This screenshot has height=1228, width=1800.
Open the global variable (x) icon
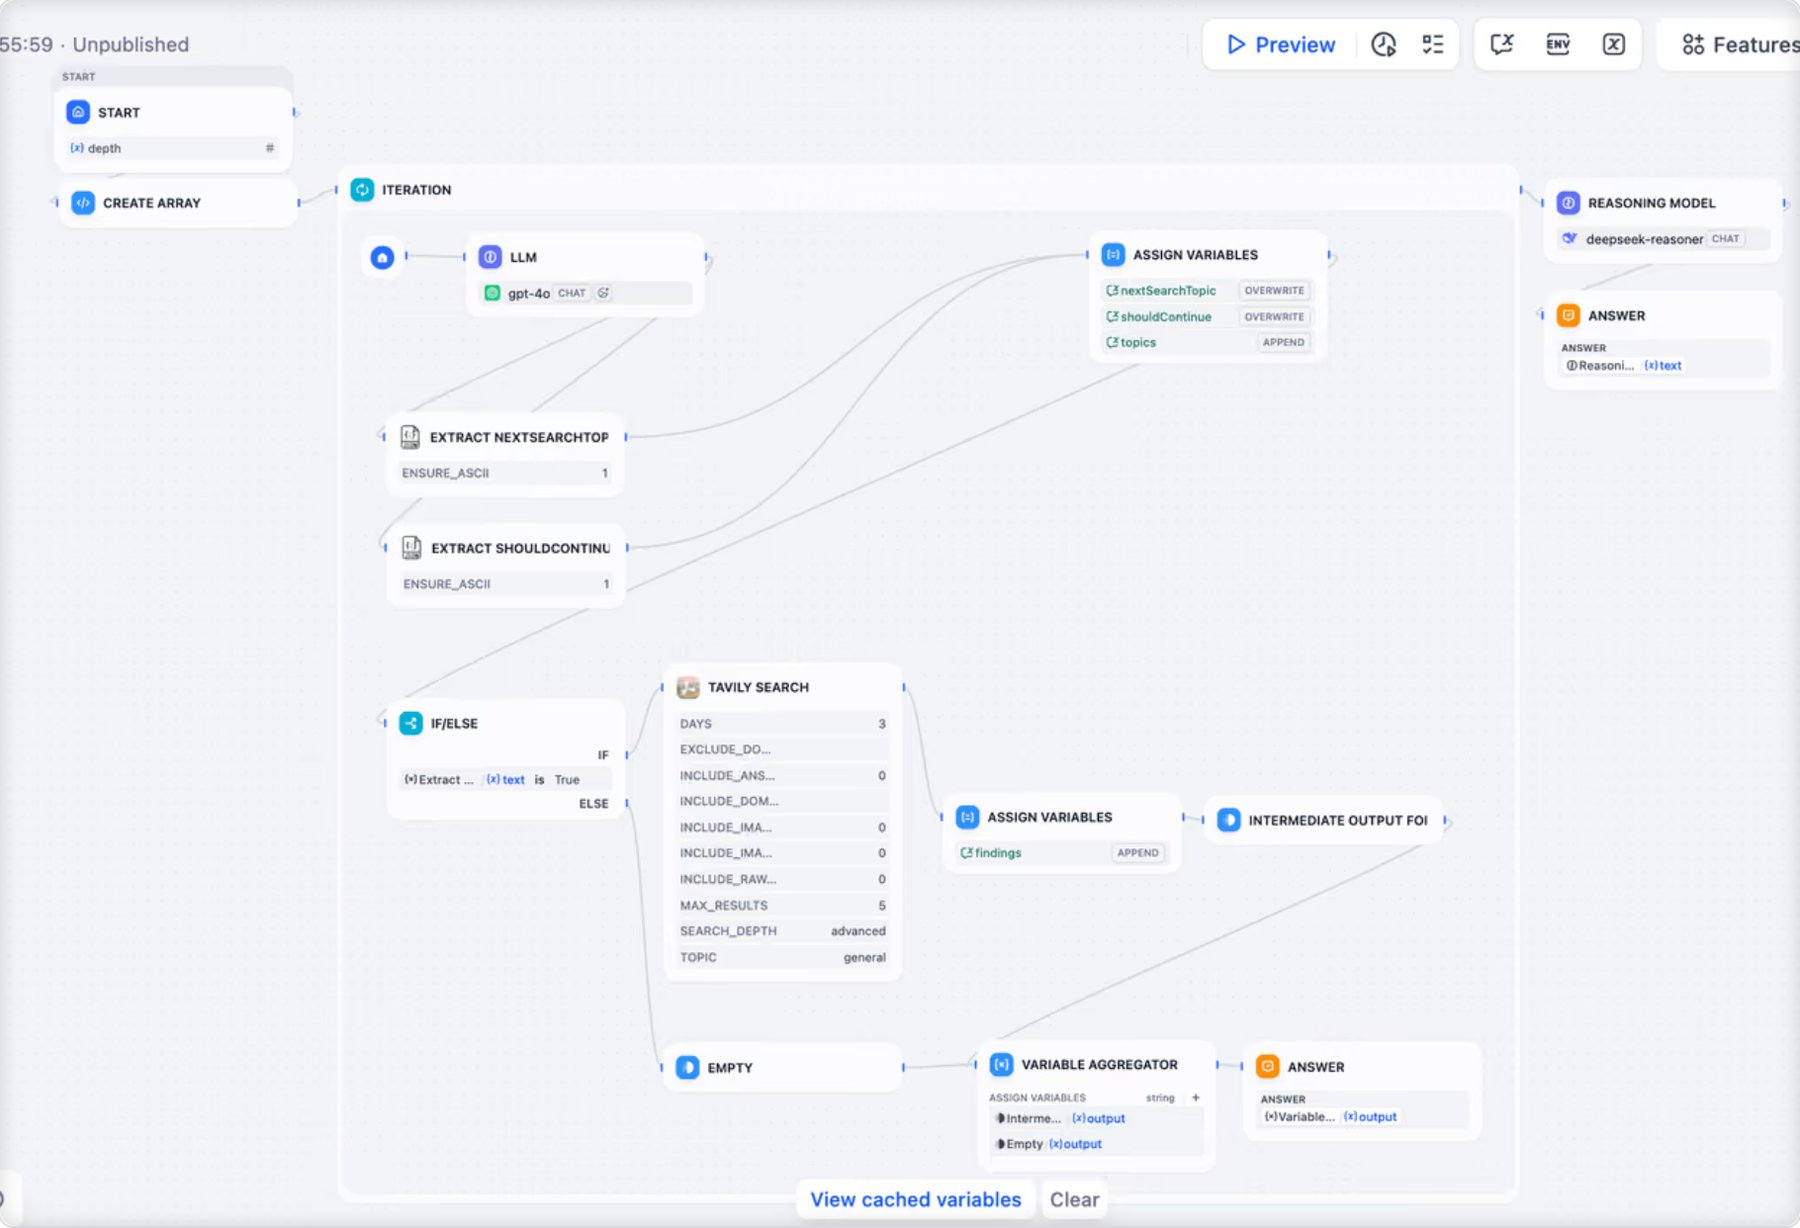tap(1614, 45)
